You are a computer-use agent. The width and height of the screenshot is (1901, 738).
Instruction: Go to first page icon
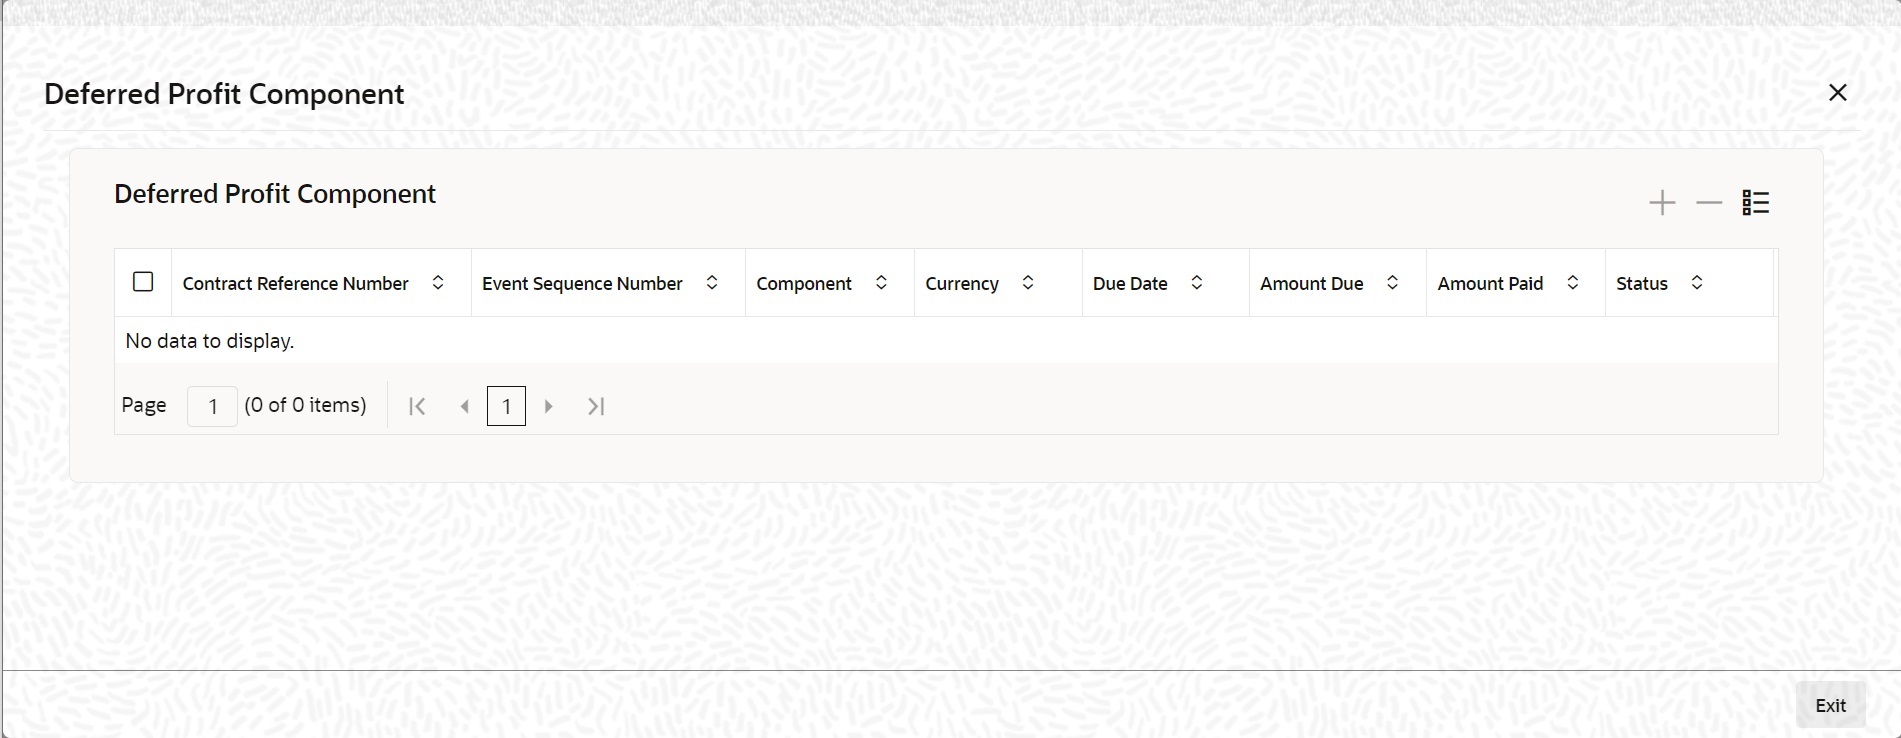pos(418,406)
